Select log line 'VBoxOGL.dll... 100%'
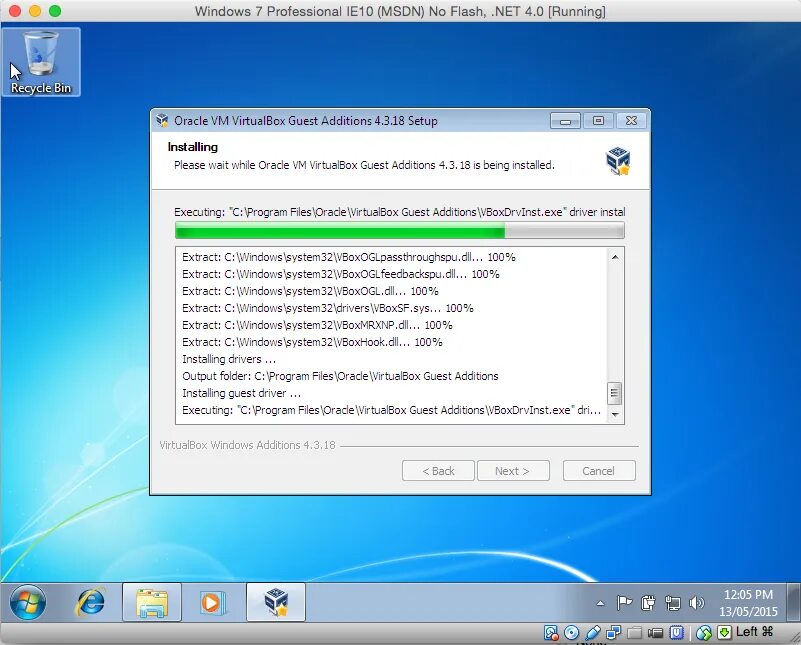801x645 pixels. point(310,291)
